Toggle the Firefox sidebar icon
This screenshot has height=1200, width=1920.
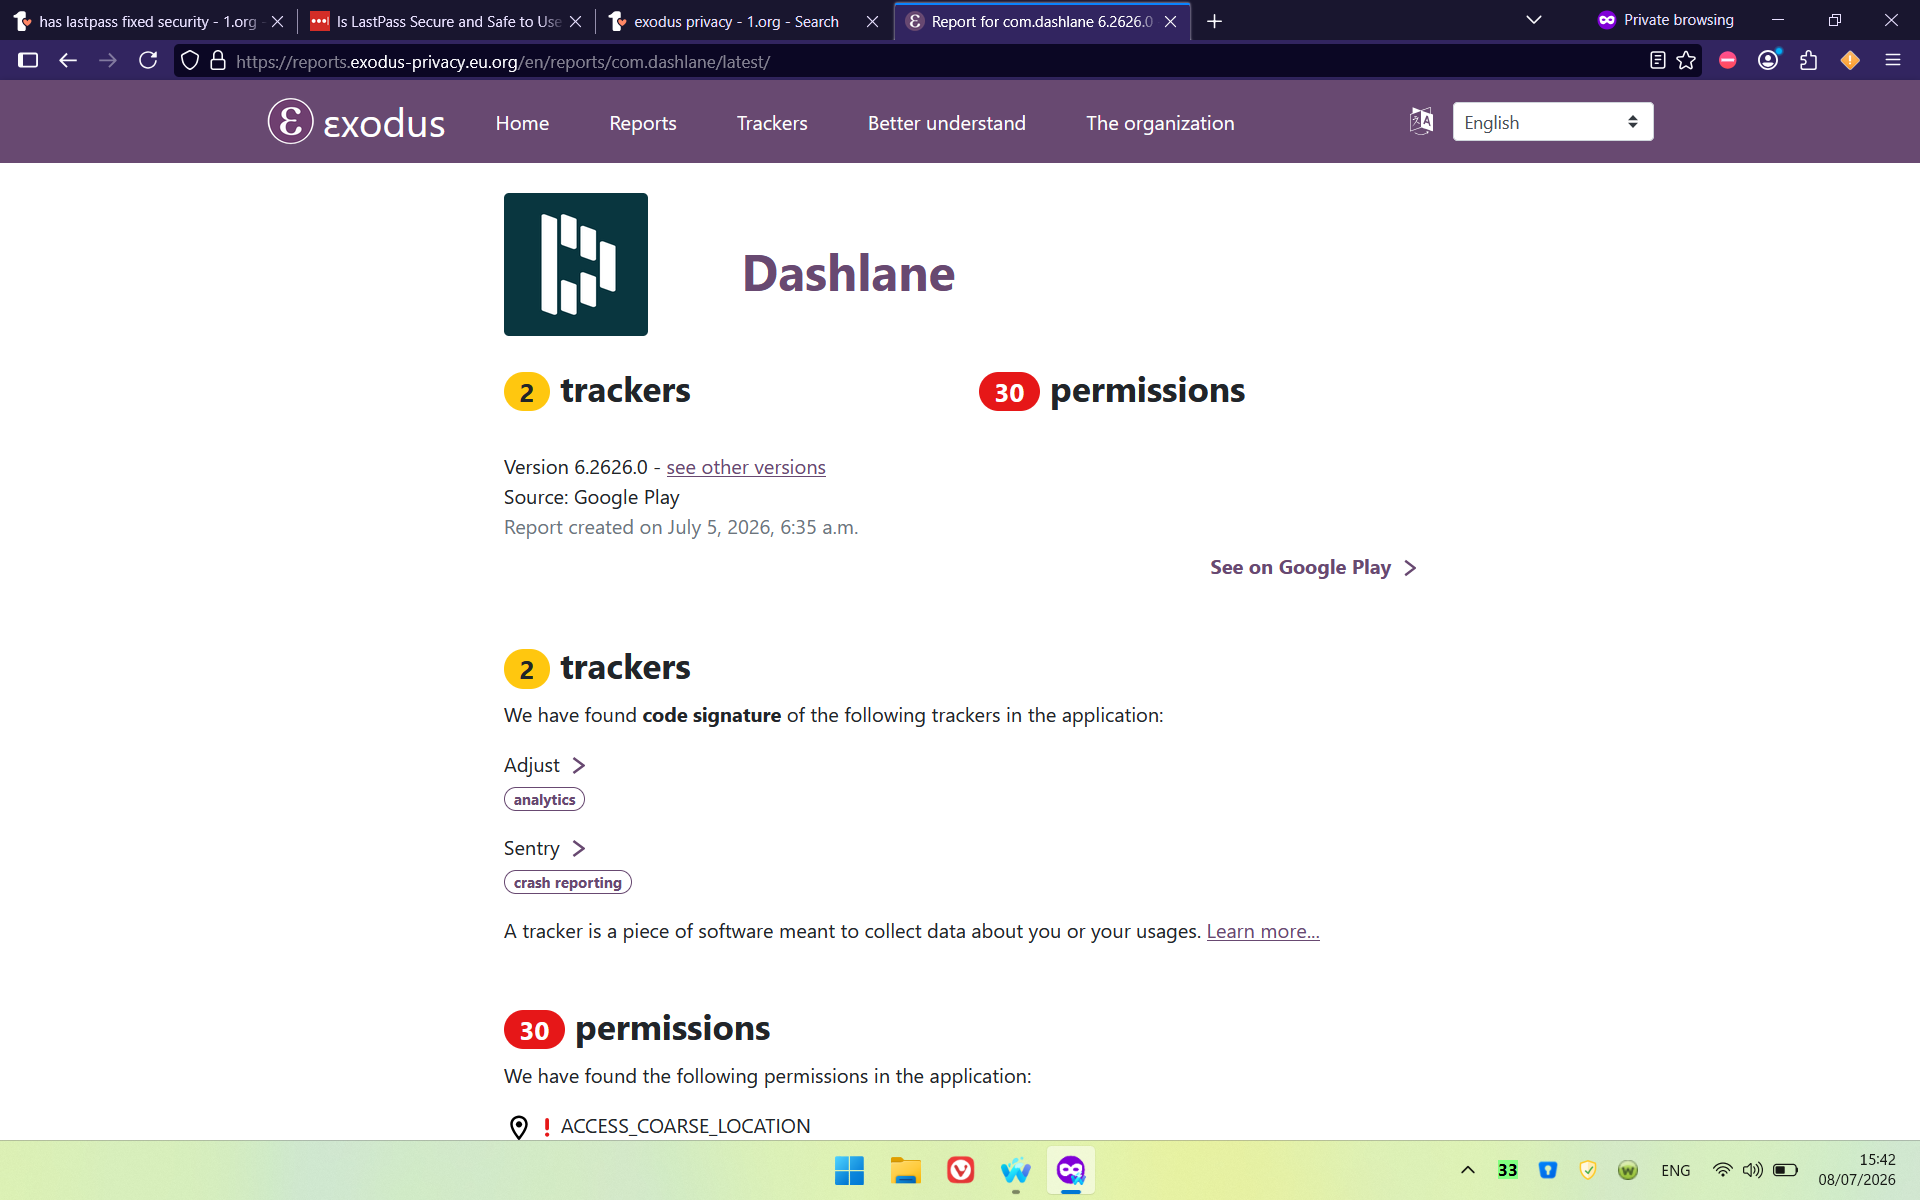(x=28, y=61)
